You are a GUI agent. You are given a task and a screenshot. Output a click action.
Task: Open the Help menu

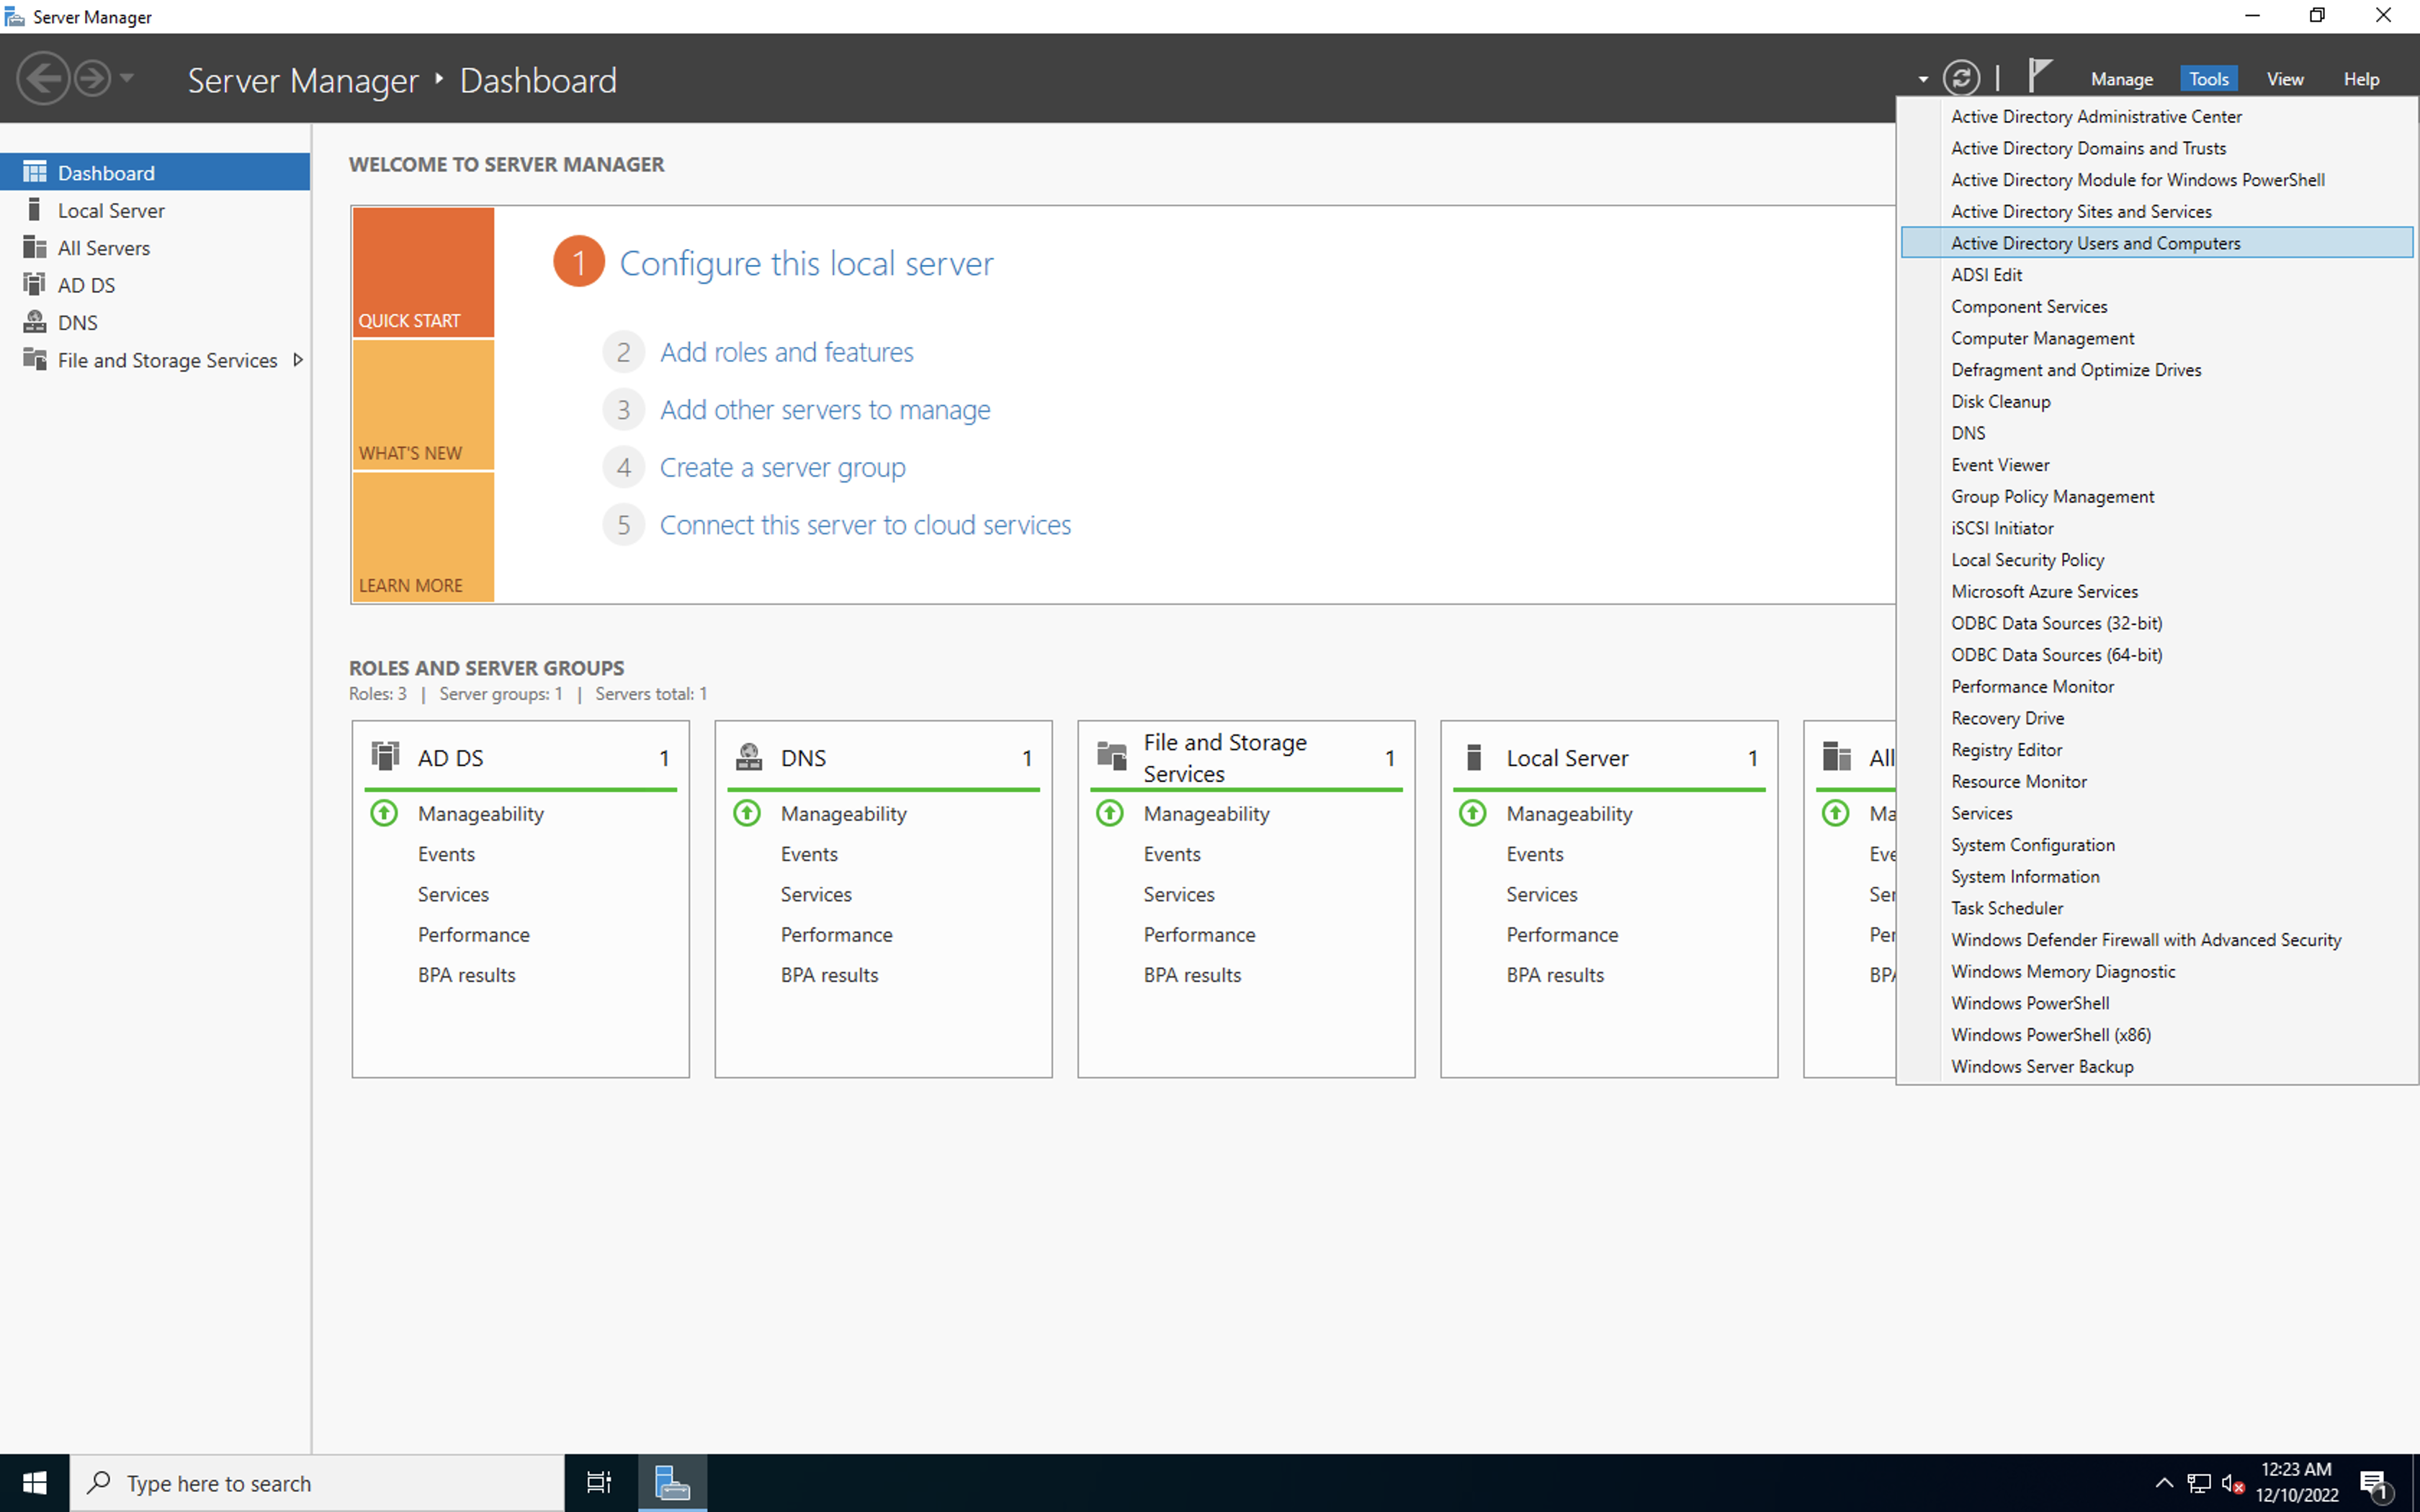pyautogui.click(x=2361, y=79)
